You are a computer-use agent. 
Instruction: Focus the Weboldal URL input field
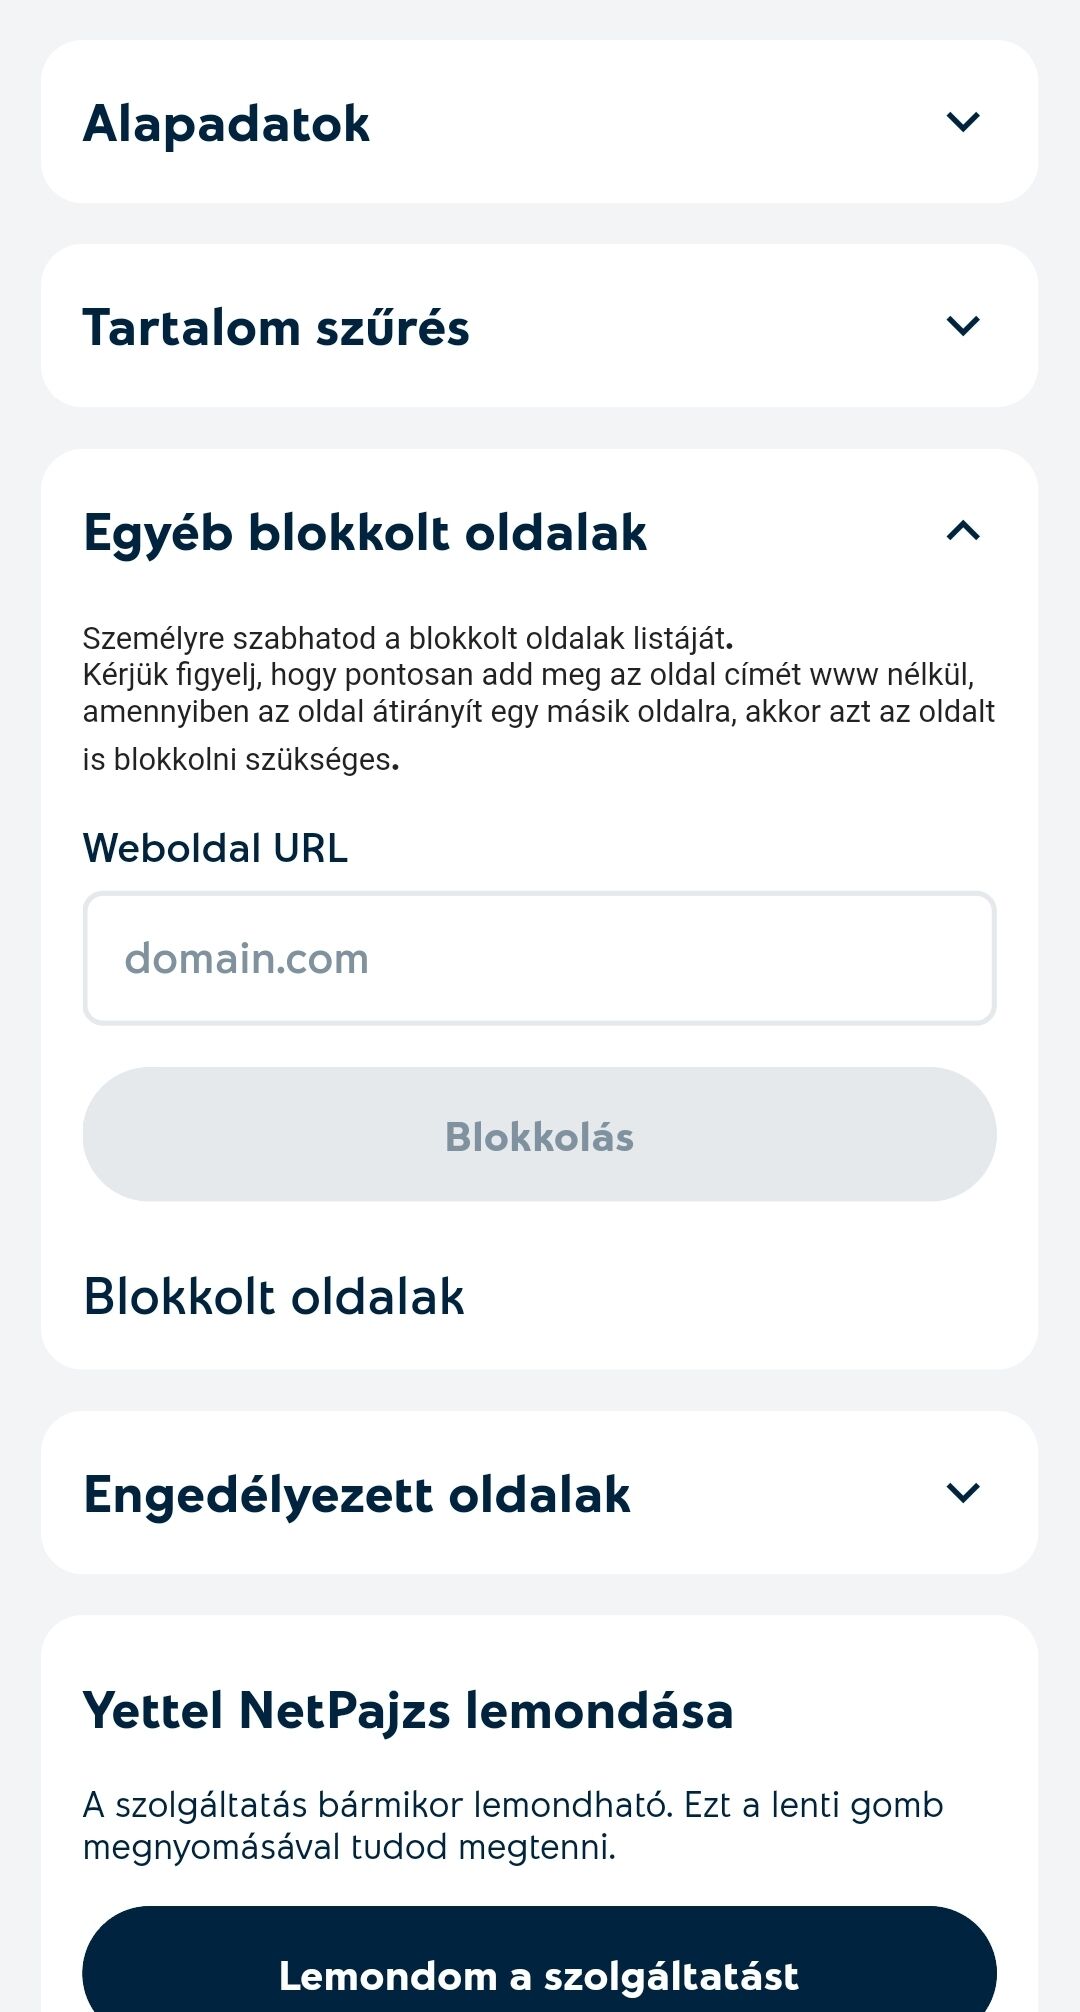coord(540,958)
